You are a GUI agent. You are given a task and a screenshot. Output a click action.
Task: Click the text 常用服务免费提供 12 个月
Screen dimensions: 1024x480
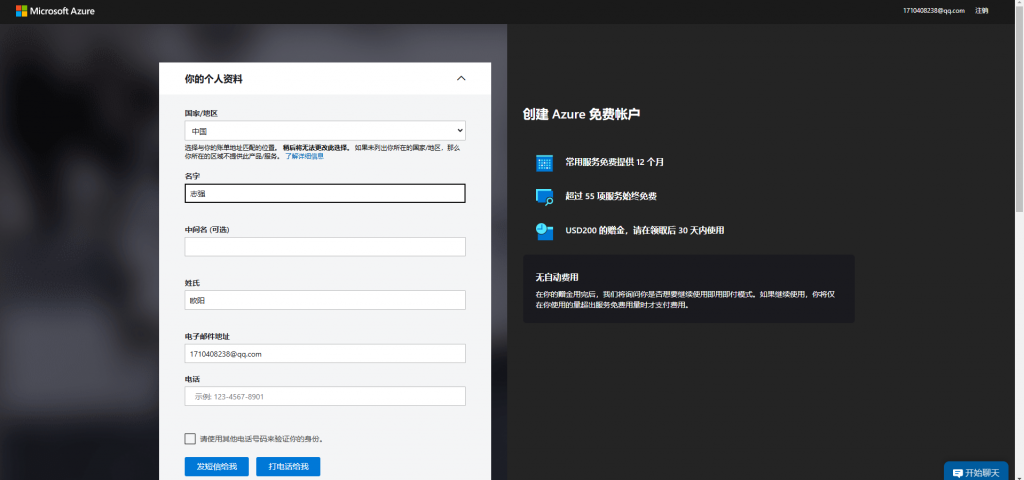pos(615,162)
